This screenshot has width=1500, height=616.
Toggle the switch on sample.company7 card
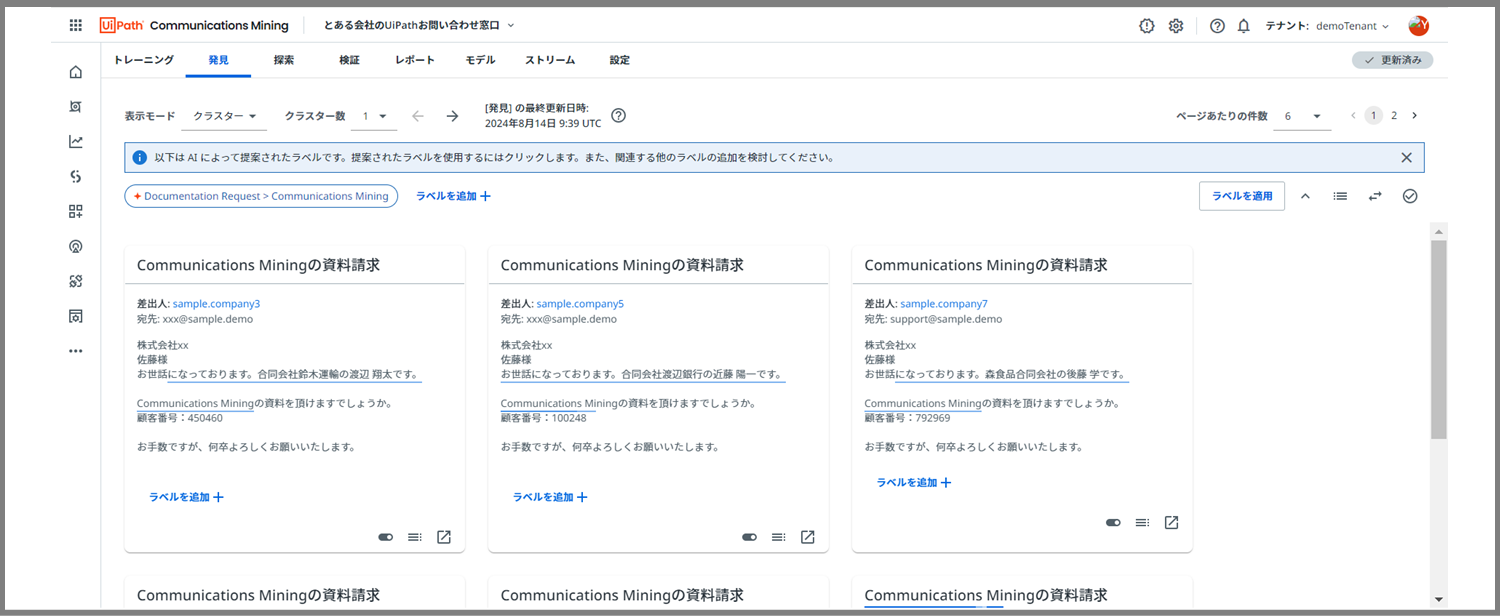1114,522
